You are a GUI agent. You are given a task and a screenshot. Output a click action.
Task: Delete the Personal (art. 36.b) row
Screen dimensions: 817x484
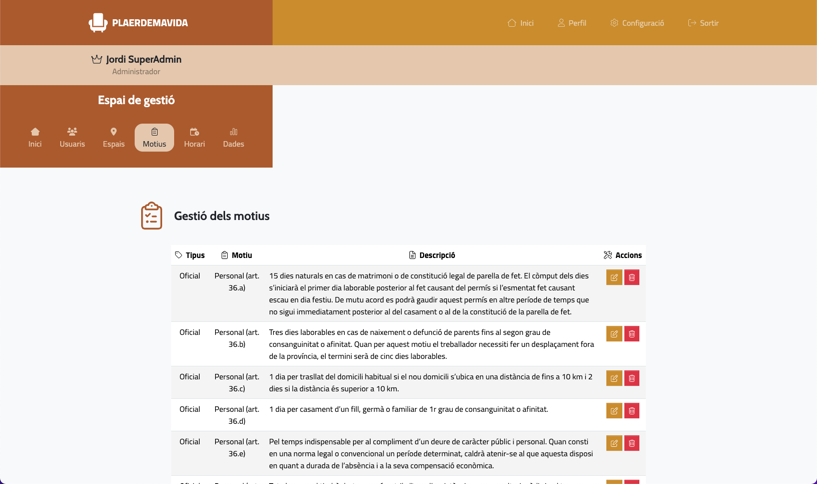click(x=632, y=334)
